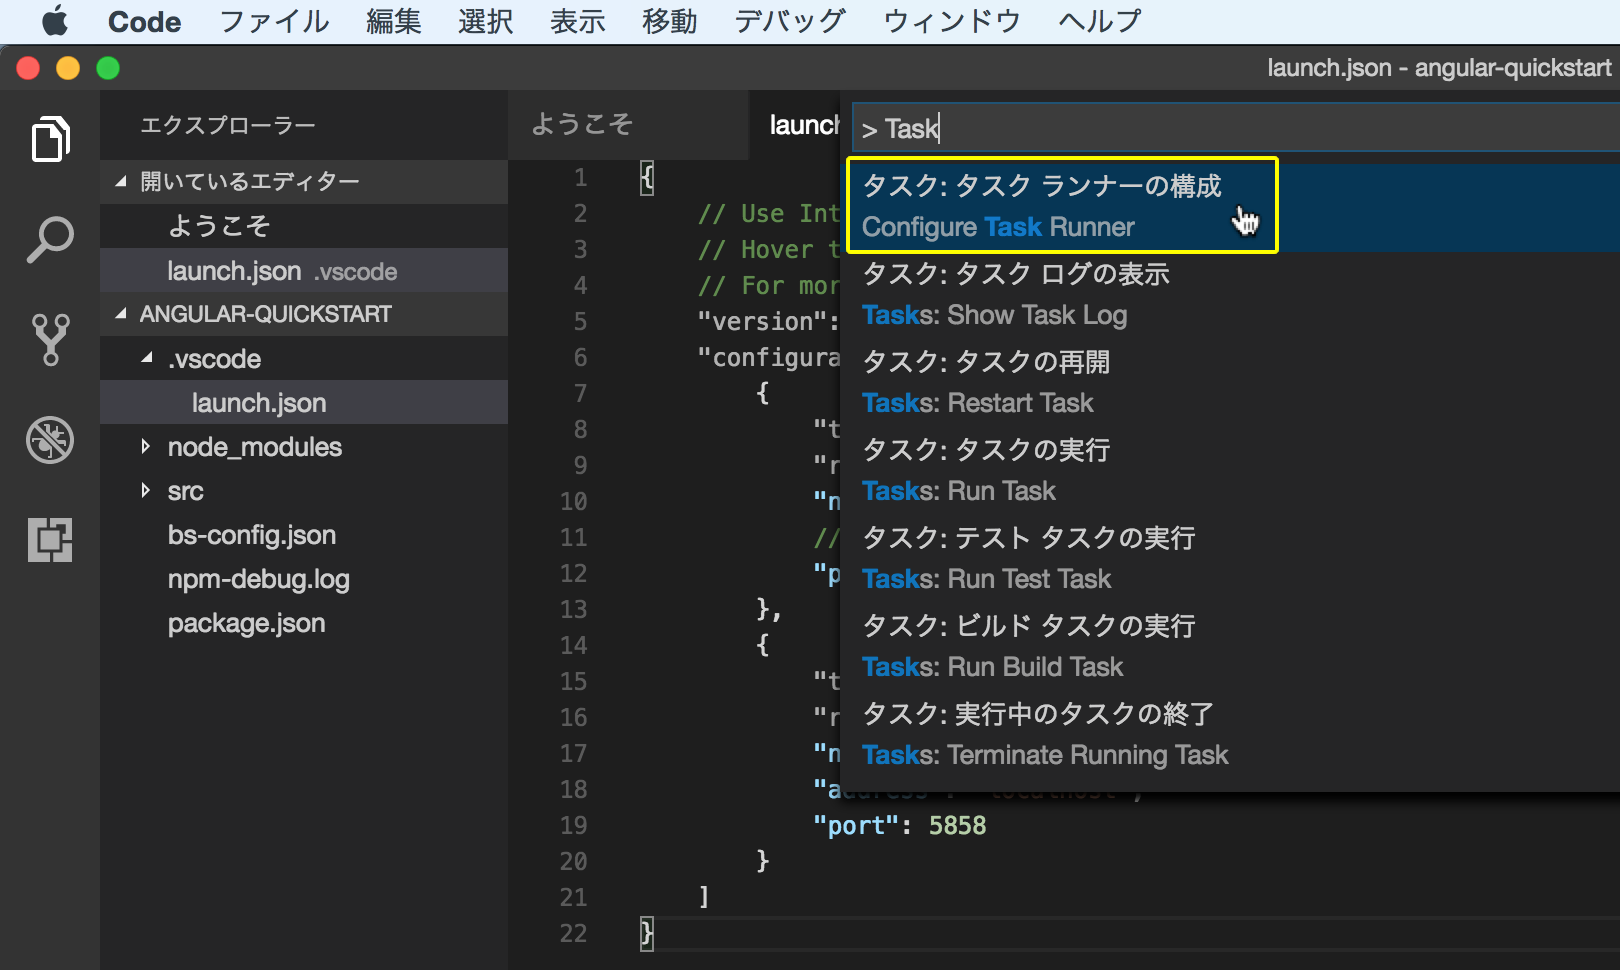This screenshot has width=1620, height=970.
Task: Open the 選択 menu
Action: click(486, 21)
